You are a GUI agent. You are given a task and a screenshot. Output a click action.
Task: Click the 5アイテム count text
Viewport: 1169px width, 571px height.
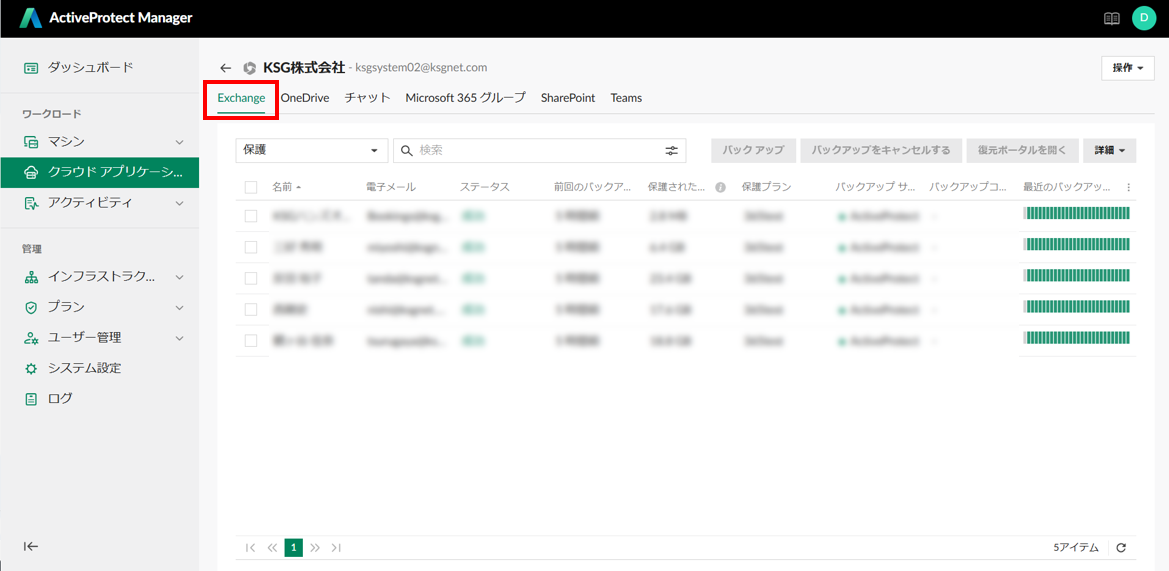click(1076, 548)
